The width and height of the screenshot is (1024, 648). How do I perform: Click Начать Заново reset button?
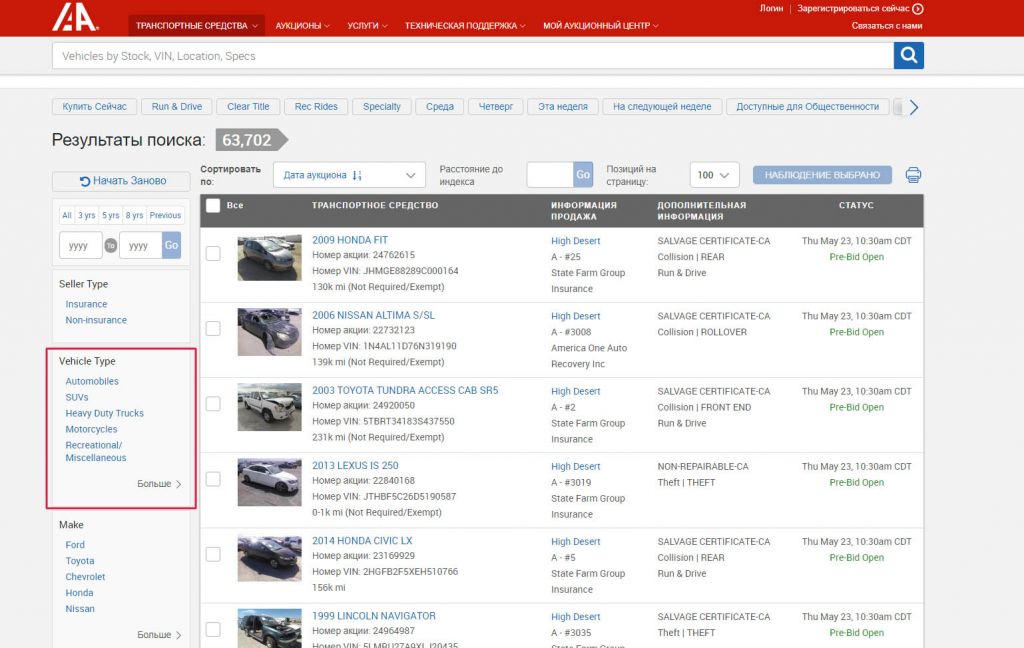pyautogui.click(x=121, y=181)
